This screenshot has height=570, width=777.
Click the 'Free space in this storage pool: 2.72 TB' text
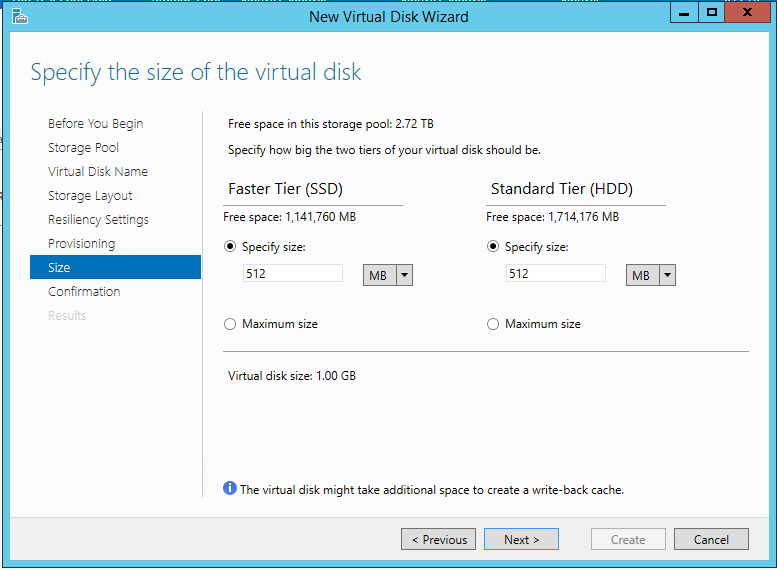coord(331,124)
